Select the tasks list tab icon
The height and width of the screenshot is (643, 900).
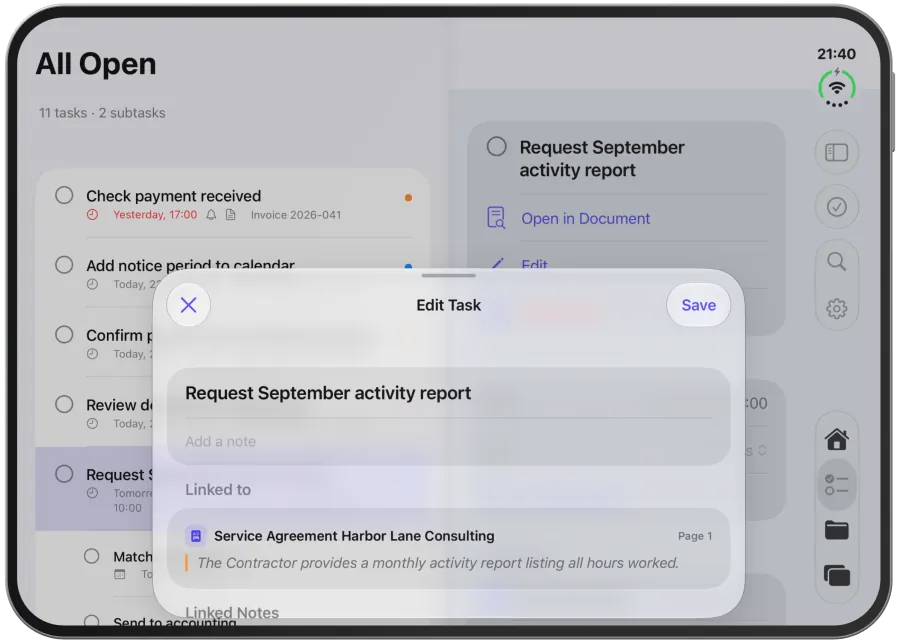pyautogui.click(x=836, y=485)
